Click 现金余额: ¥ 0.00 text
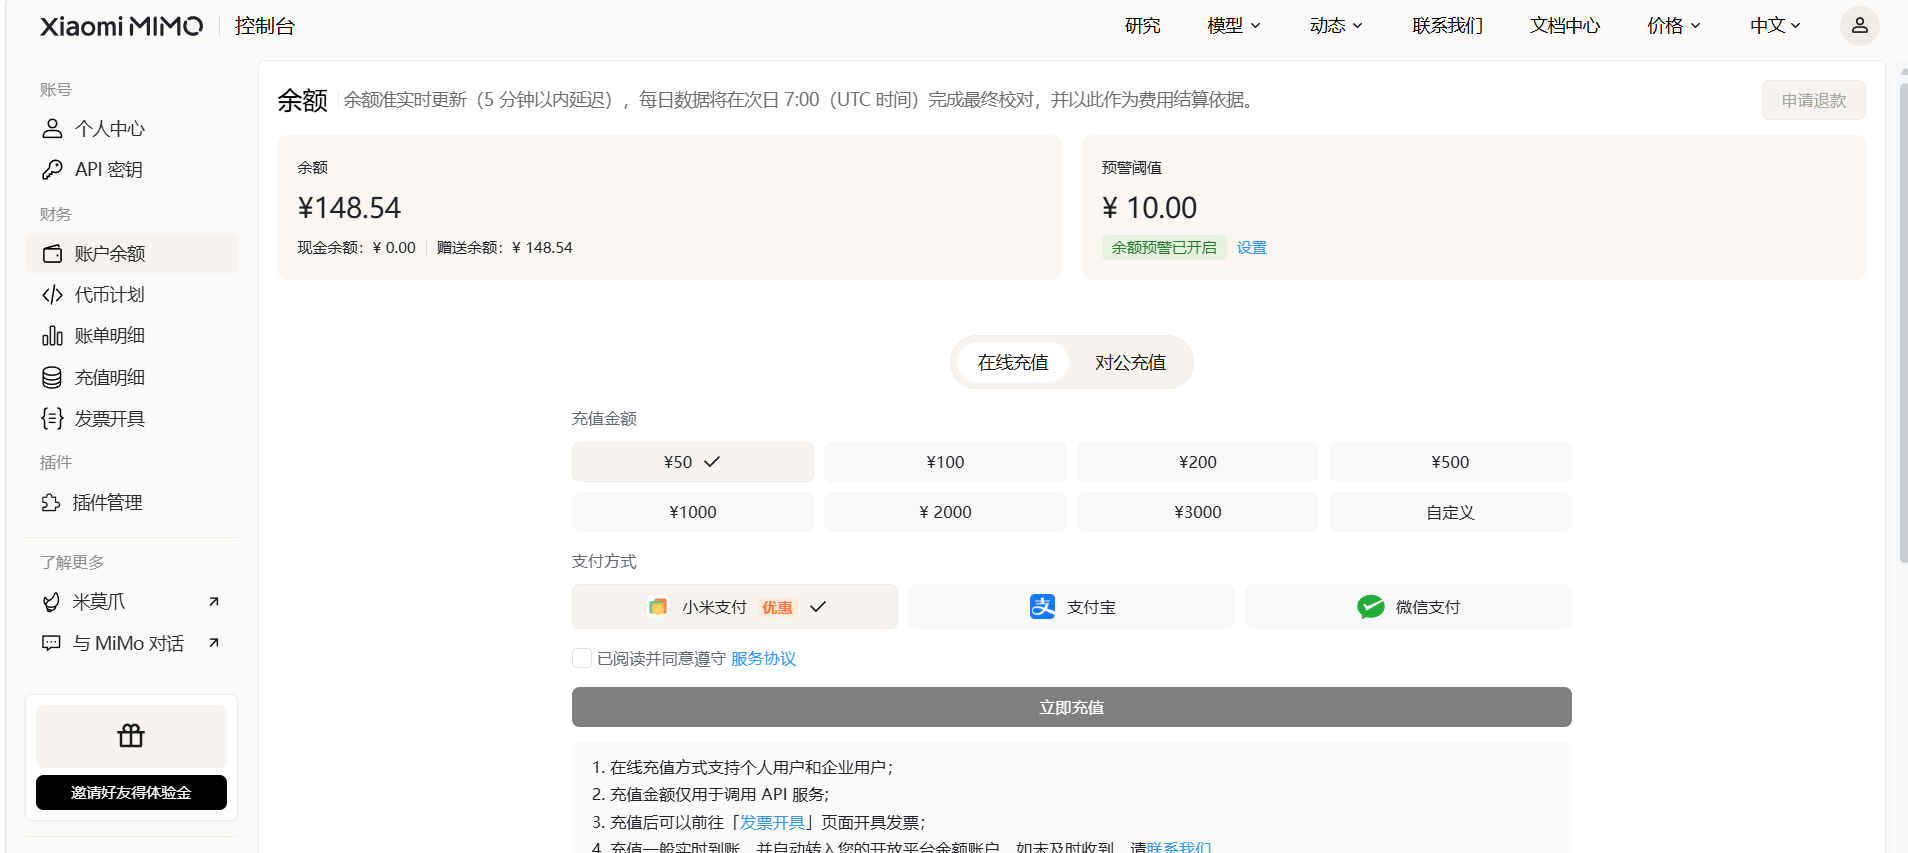 [356, 247]
